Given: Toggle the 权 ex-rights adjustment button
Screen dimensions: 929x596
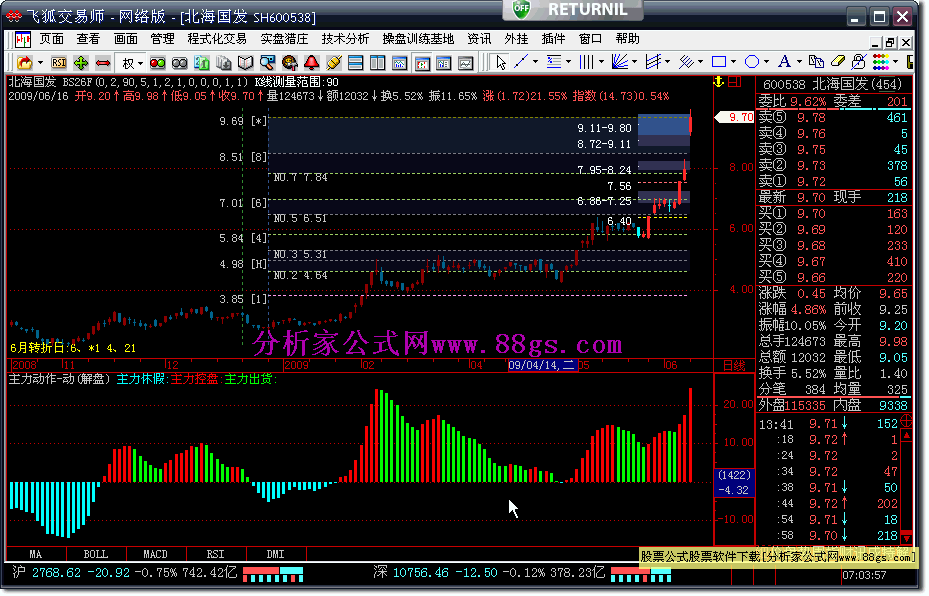Looking at the screenshot, I should click(x=127, y=63).
